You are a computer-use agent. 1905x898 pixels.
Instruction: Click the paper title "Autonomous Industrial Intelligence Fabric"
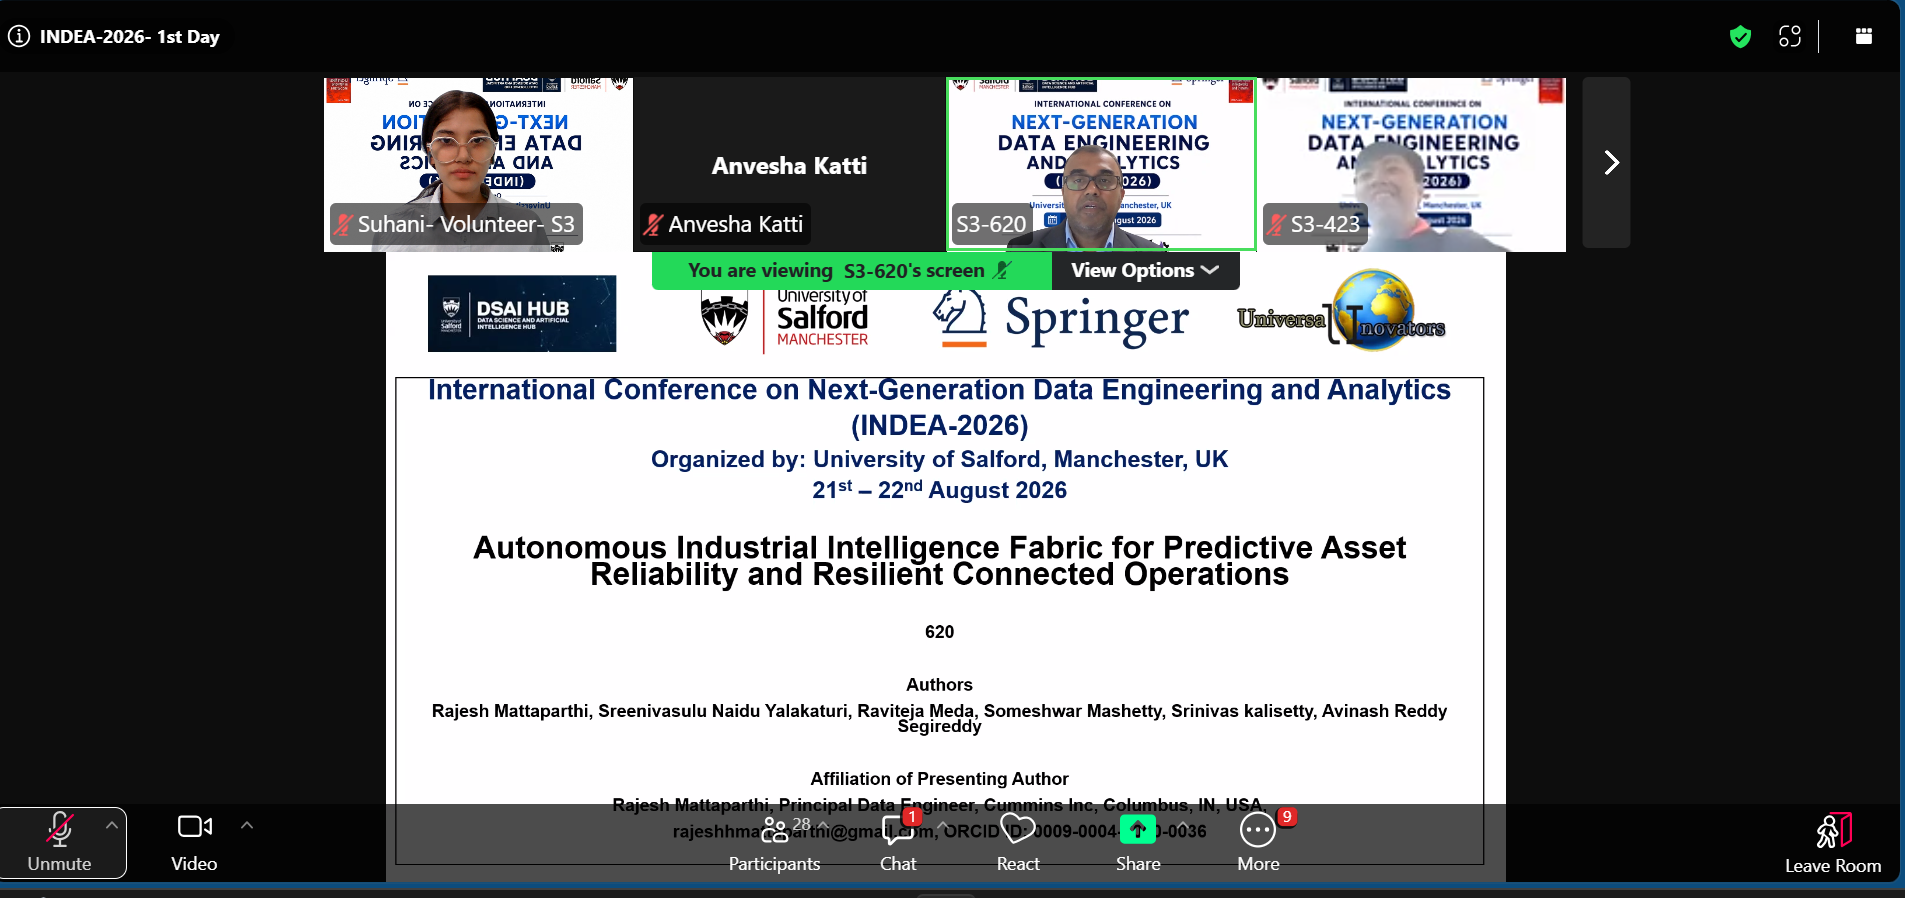point(939,561)
